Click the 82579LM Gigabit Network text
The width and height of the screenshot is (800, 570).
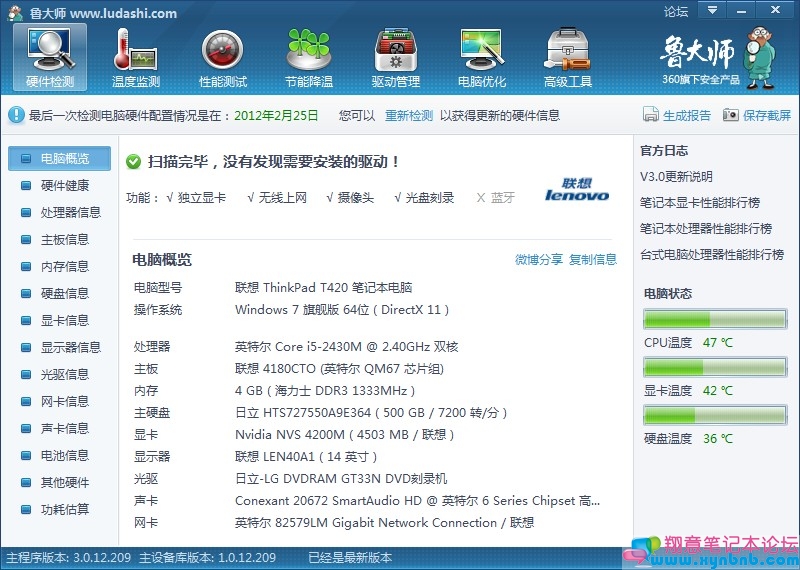point(384,523)
